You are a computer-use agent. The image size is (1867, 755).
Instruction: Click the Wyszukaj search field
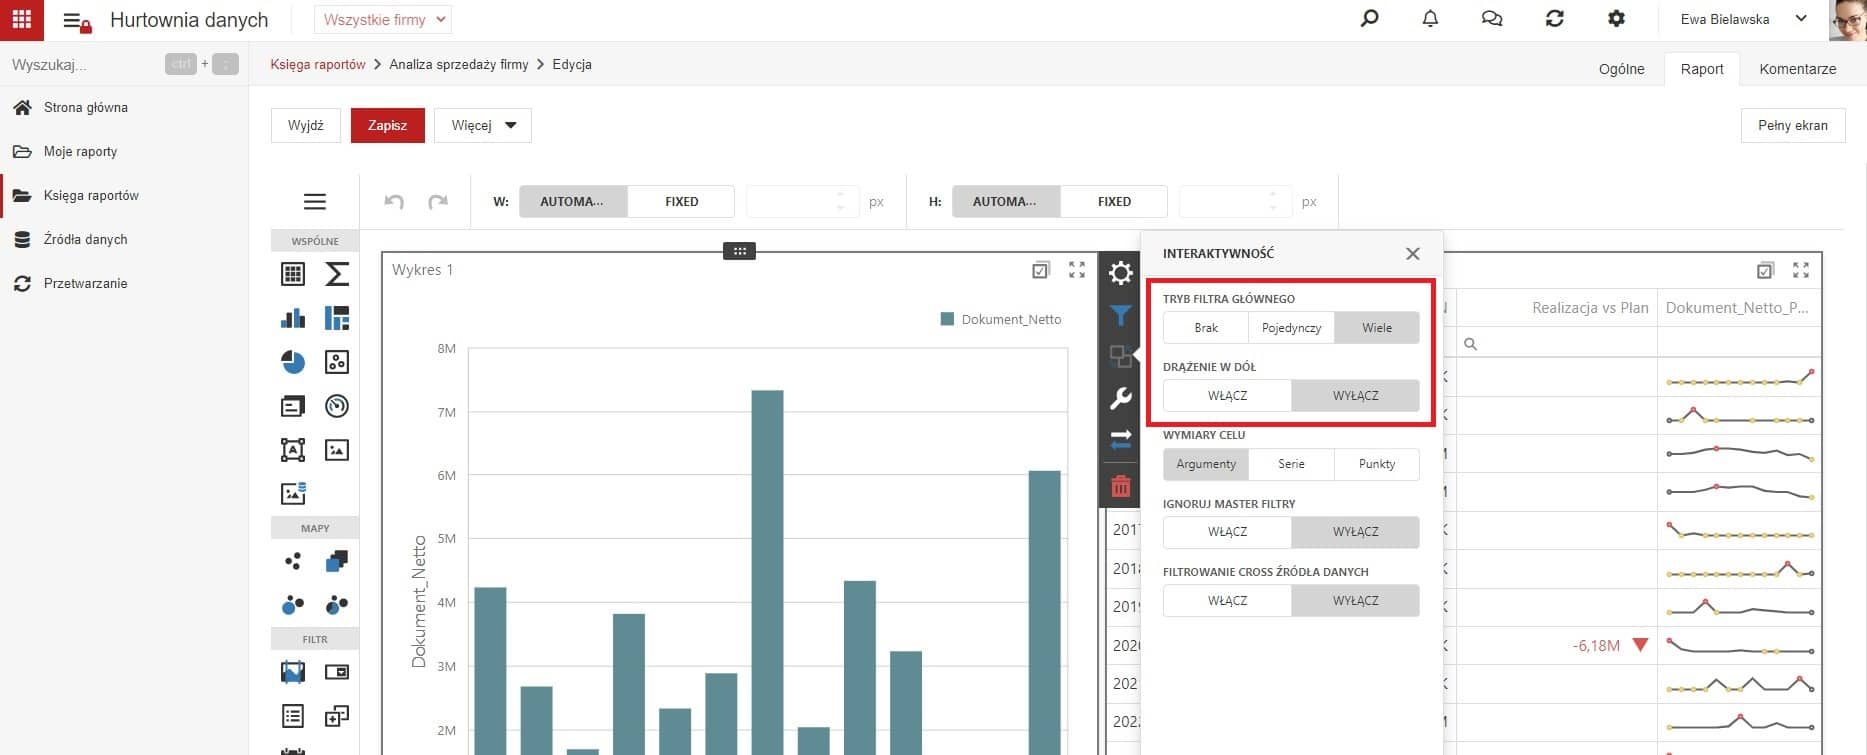(85, 64)
